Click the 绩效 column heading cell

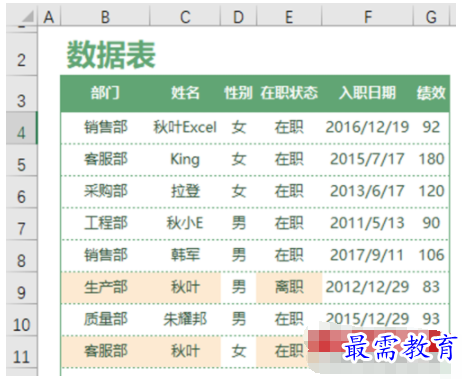pyautogui.click(x=431, y=93)
